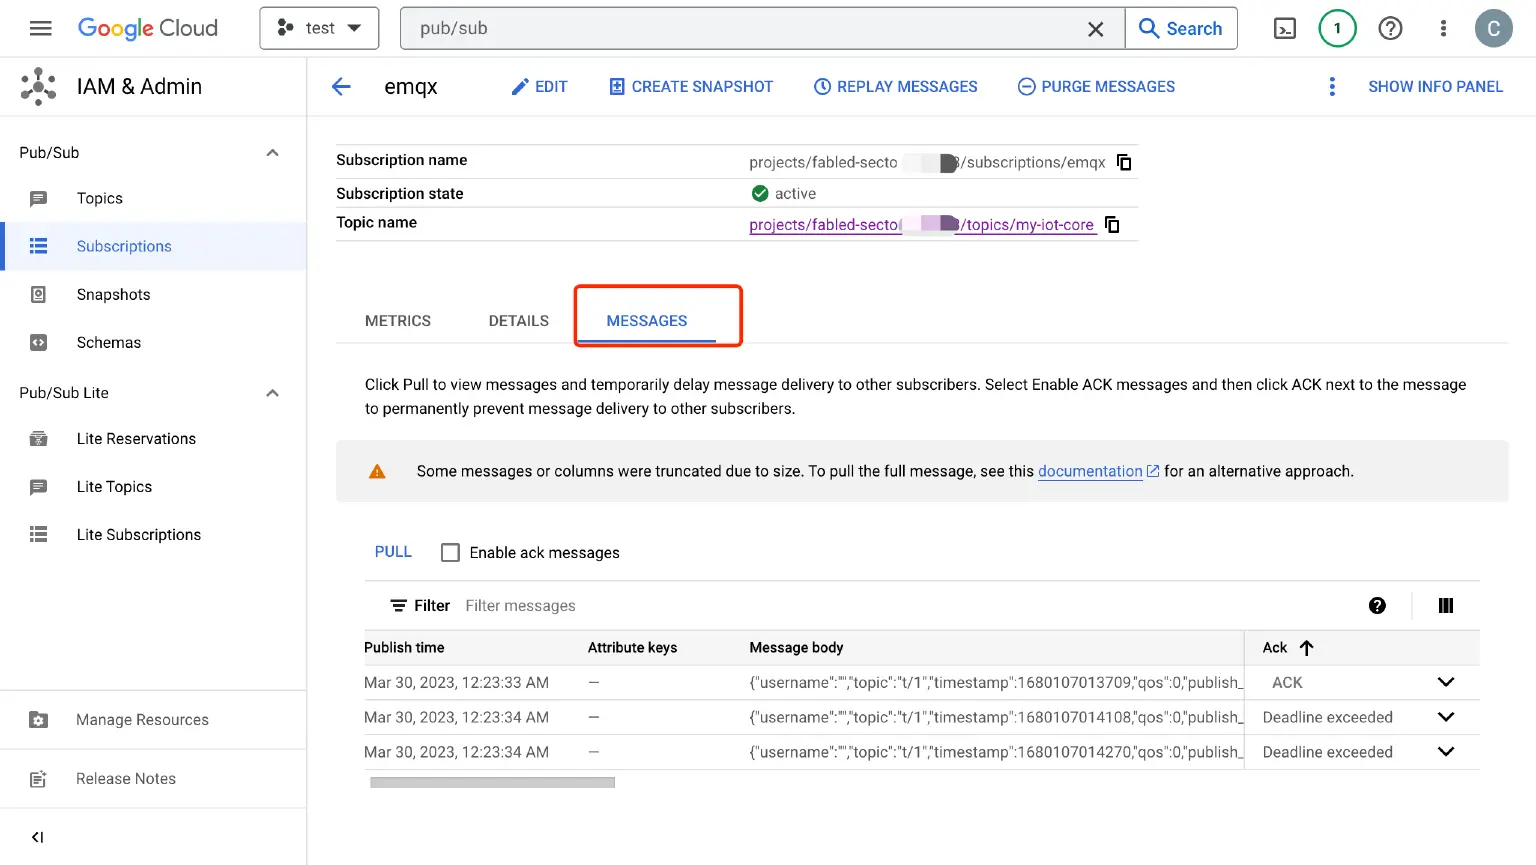Show filter help question mark icon

tap(1377, 606)
